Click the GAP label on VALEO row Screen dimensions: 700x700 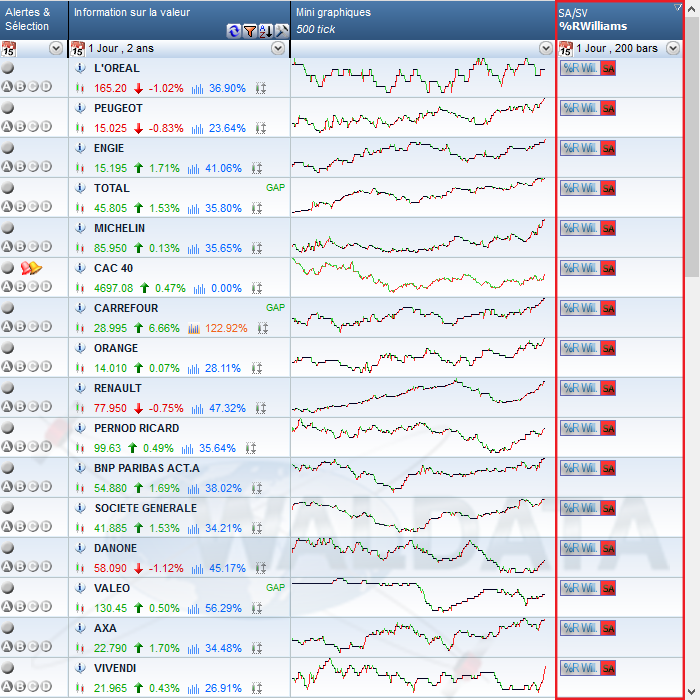click(x=275, y=588)
